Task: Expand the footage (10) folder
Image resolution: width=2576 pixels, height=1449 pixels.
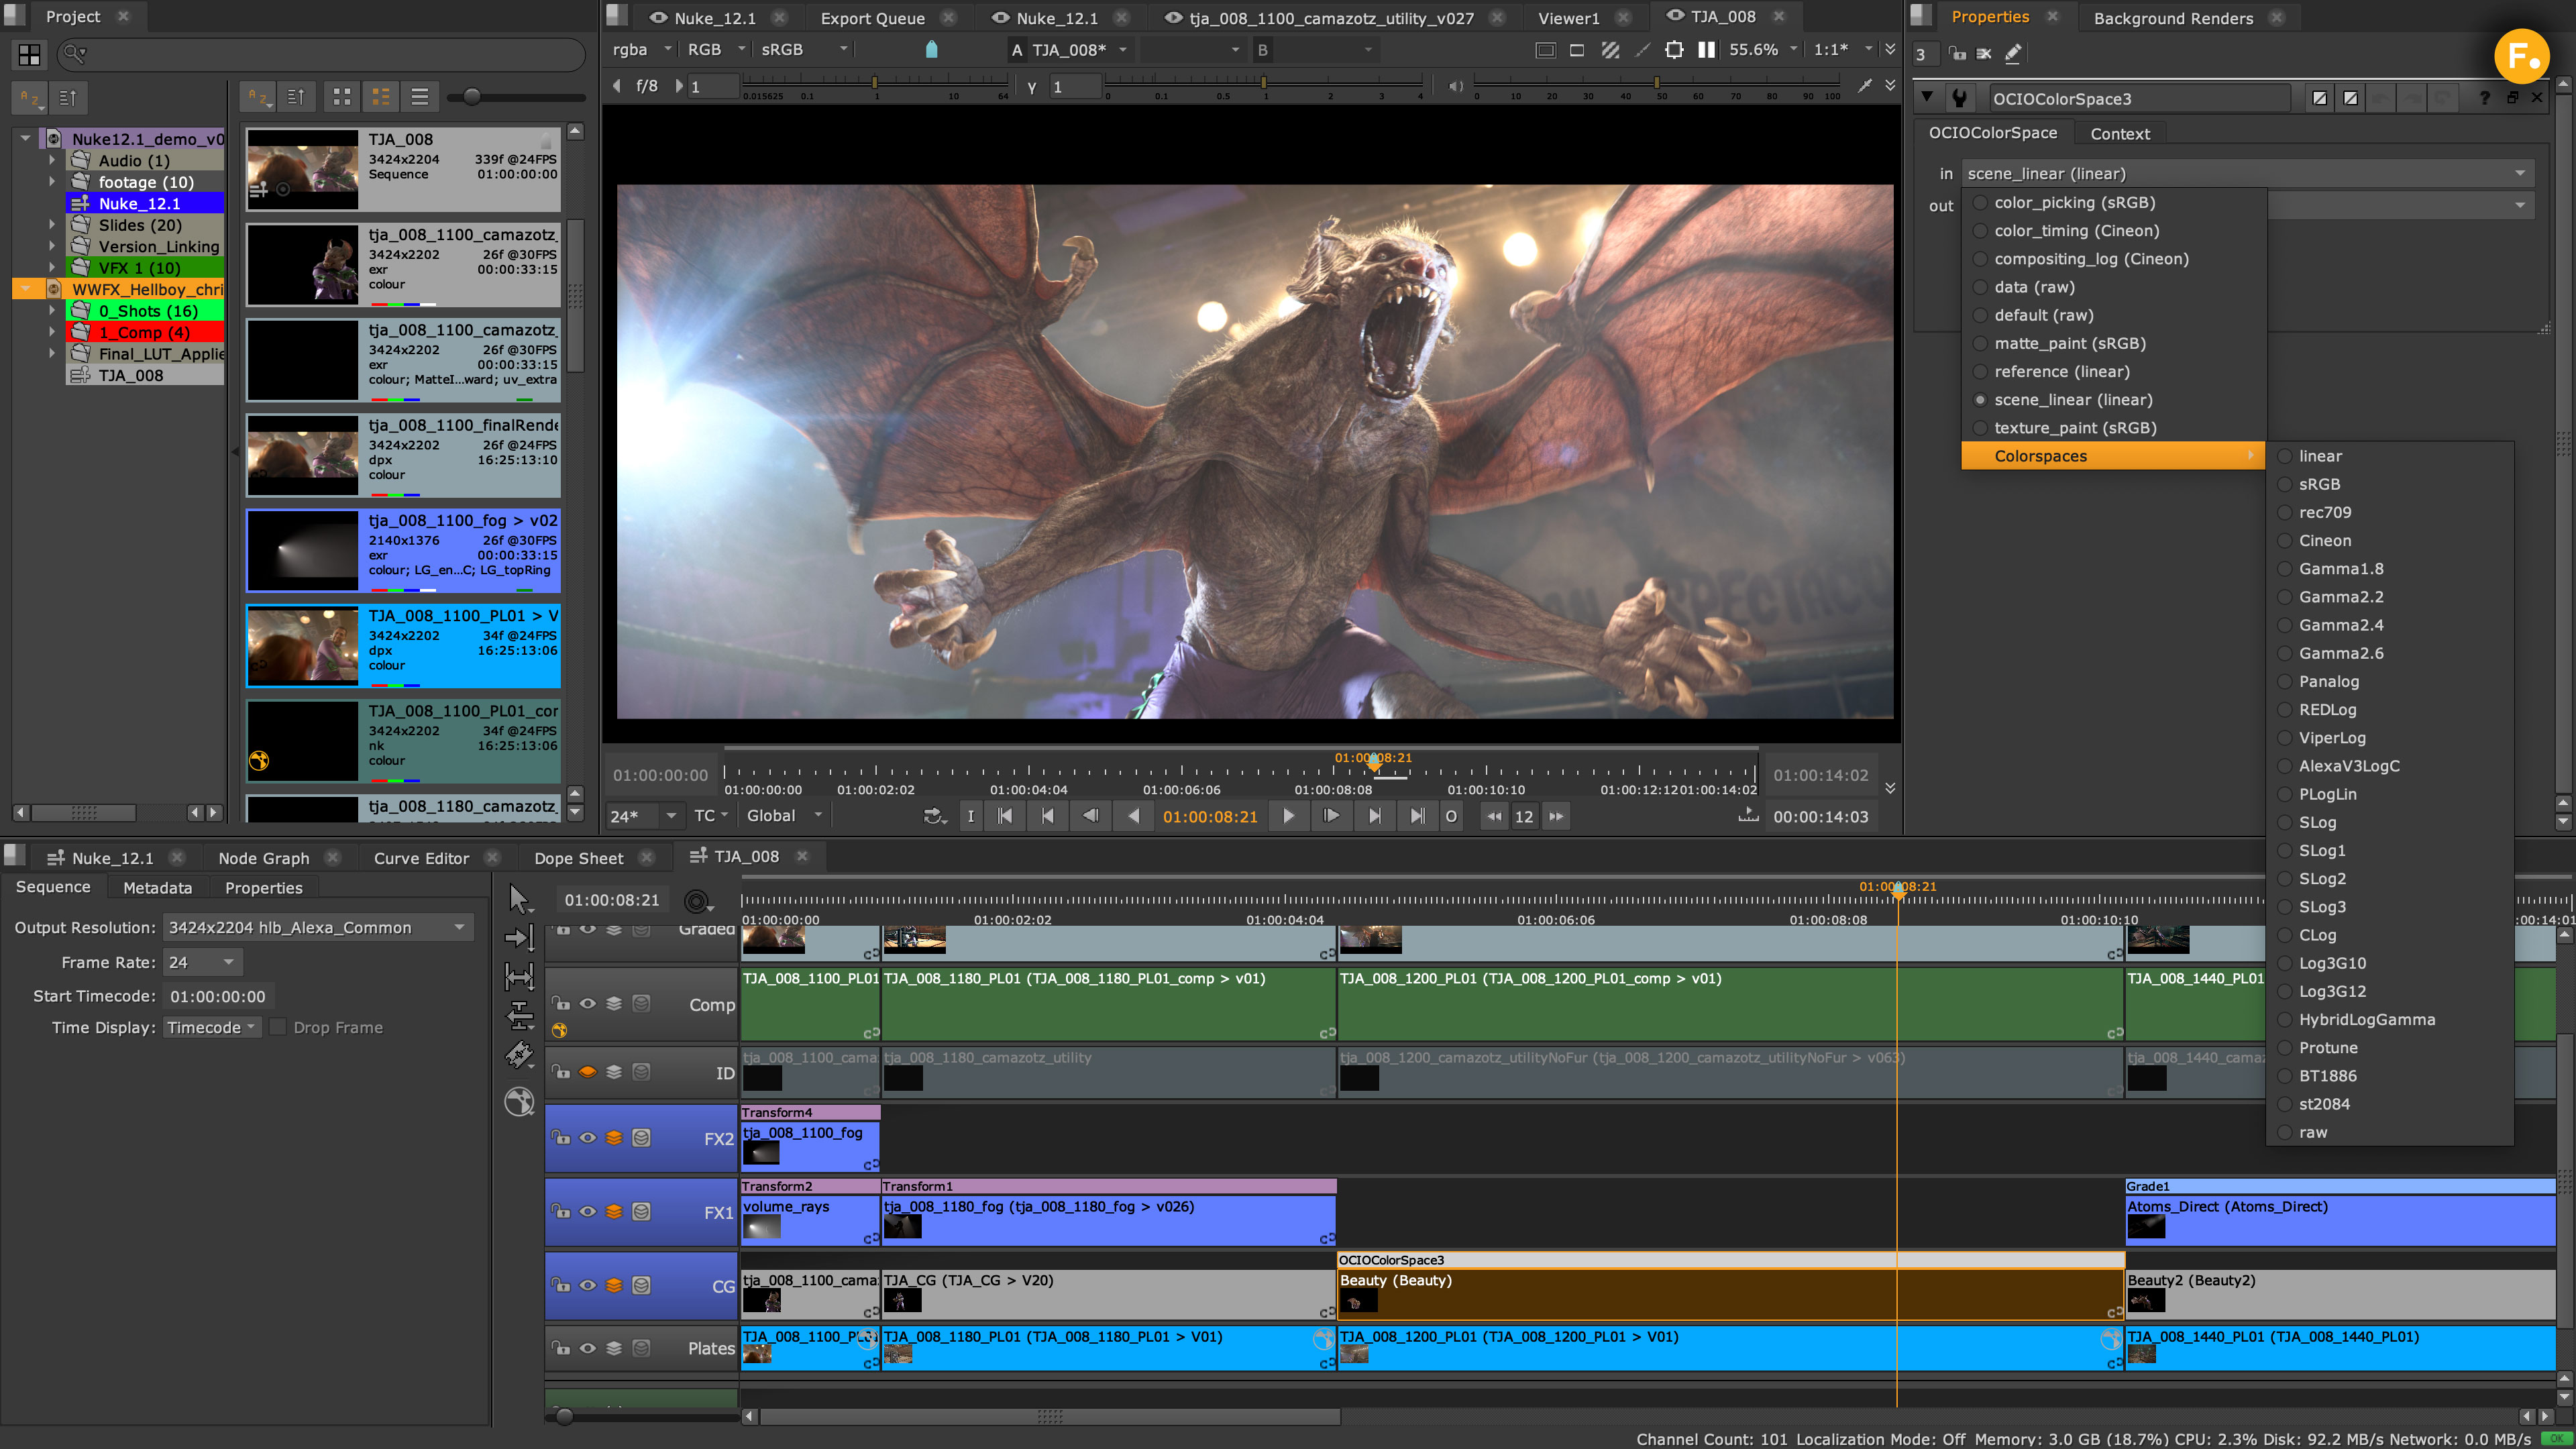Action: click(x=52, y=182)
